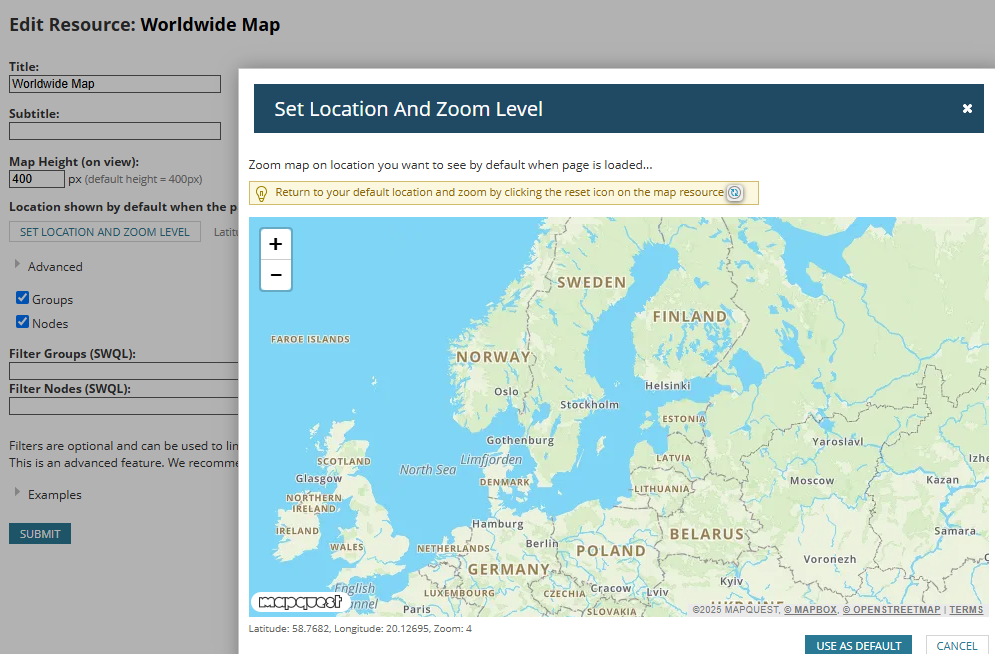The height and width of the screenshot is (654, 995).
Task: Click Stockholm on the map
Action: [x=589, y=405]
